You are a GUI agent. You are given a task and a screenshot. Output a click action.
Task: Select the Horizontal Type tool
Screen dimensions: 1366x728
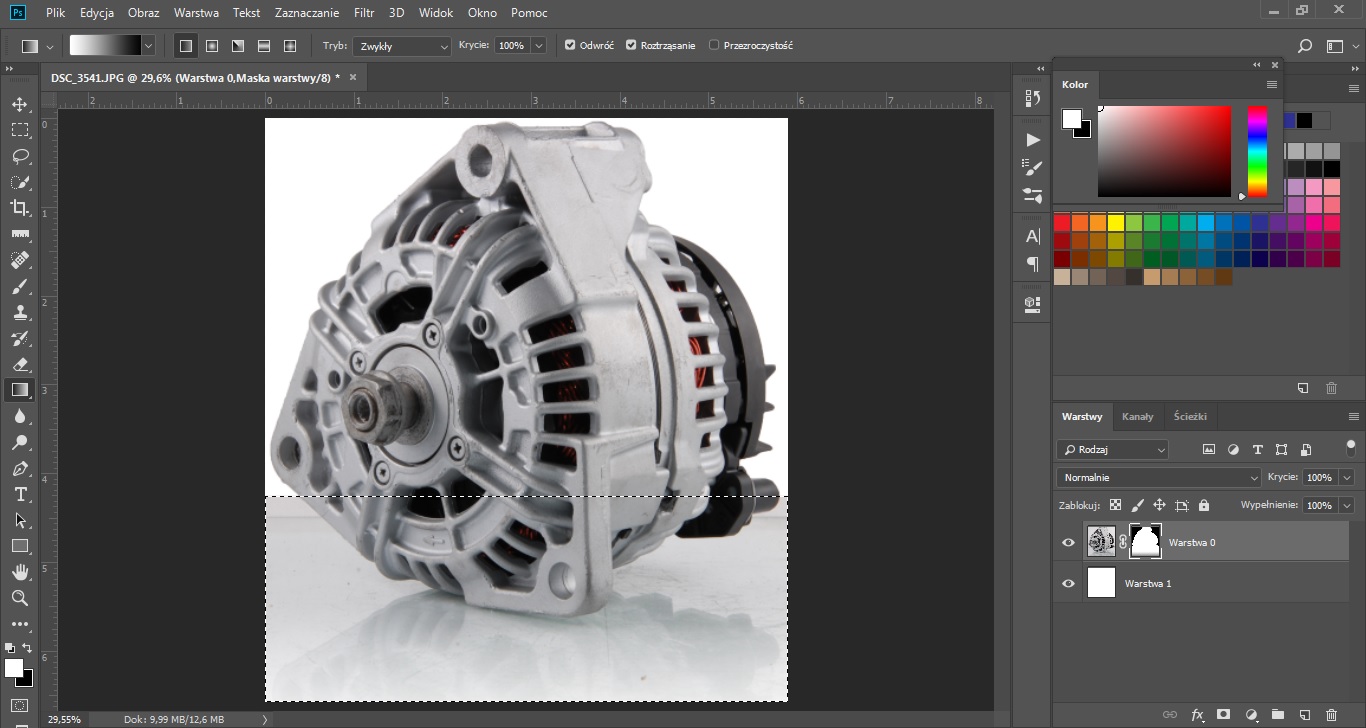pyautogui.click(x=20, y=494)
